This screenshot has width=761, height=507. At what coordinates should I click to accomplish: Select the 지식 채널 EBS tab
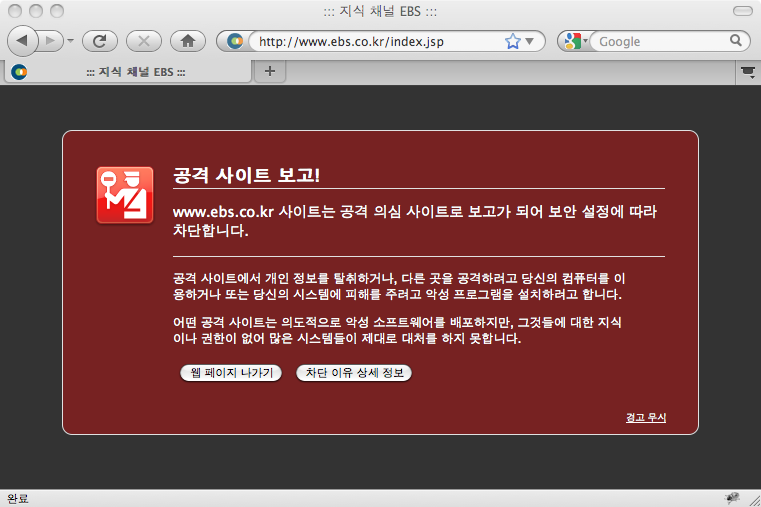(x=129, y=72)
